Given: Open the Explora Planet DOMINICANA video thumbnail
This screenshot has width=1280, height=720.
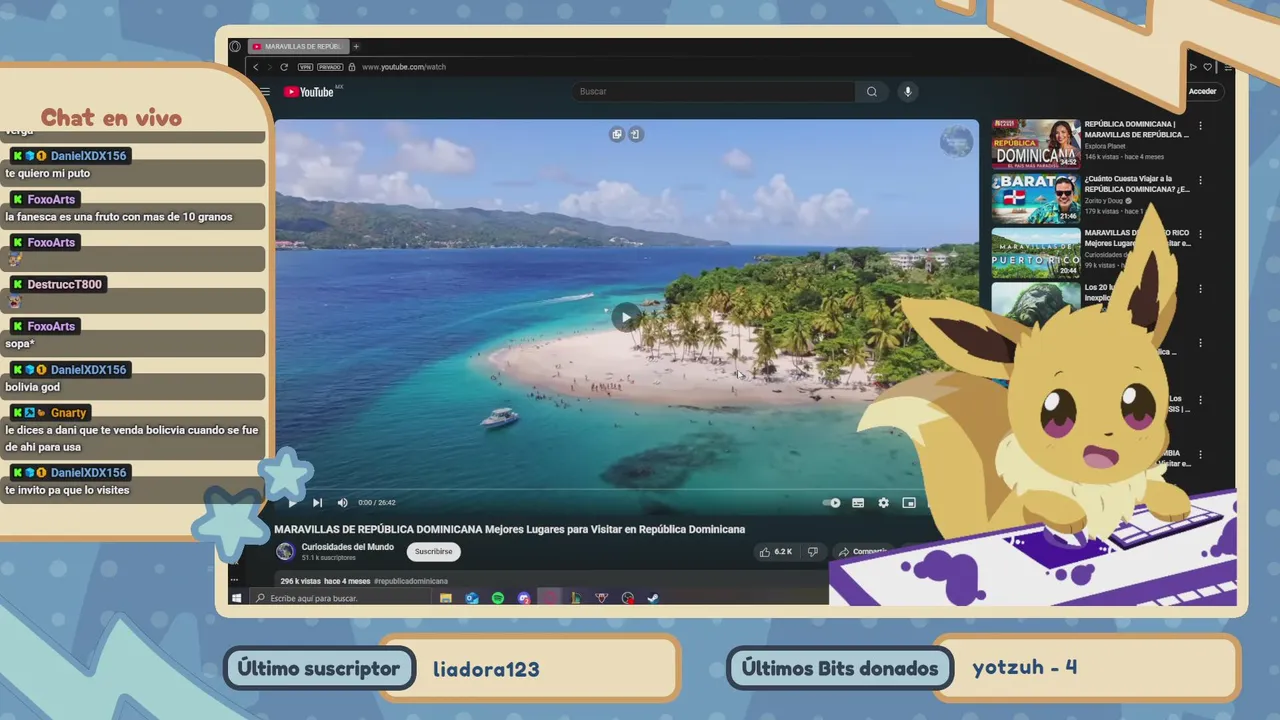Looking at the screenshot, I should pyautogui.click(x=1036, y=145).
